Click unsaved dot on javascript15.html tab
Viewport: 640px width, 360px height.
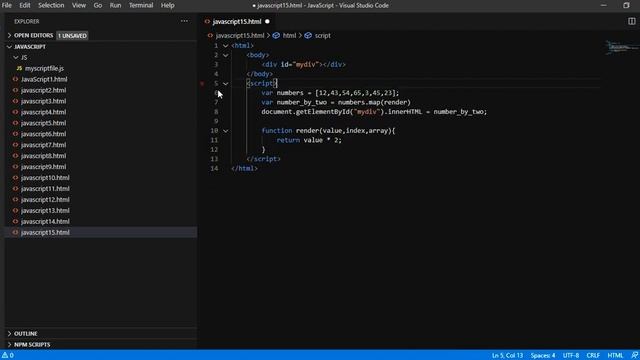[267, 22]
